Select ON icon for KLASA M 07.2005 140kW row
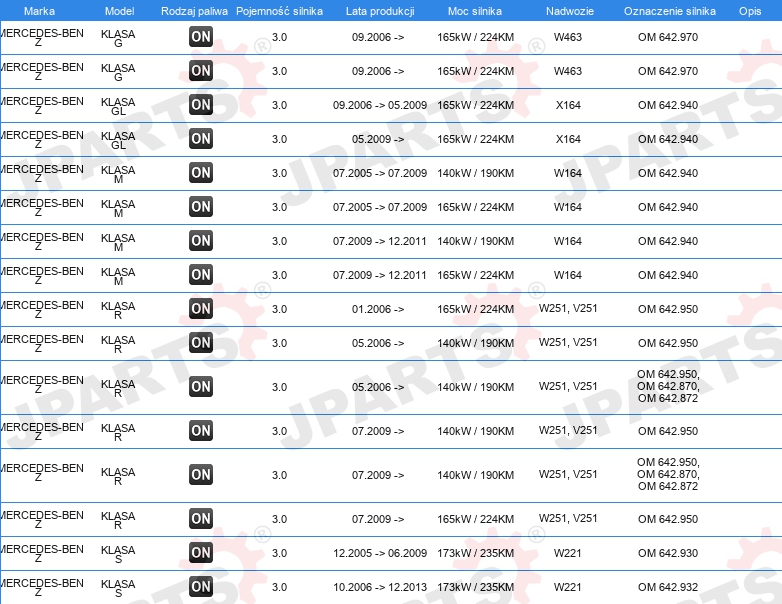The width and height of the screenshot is (782, 604). [x=201, y=173]
